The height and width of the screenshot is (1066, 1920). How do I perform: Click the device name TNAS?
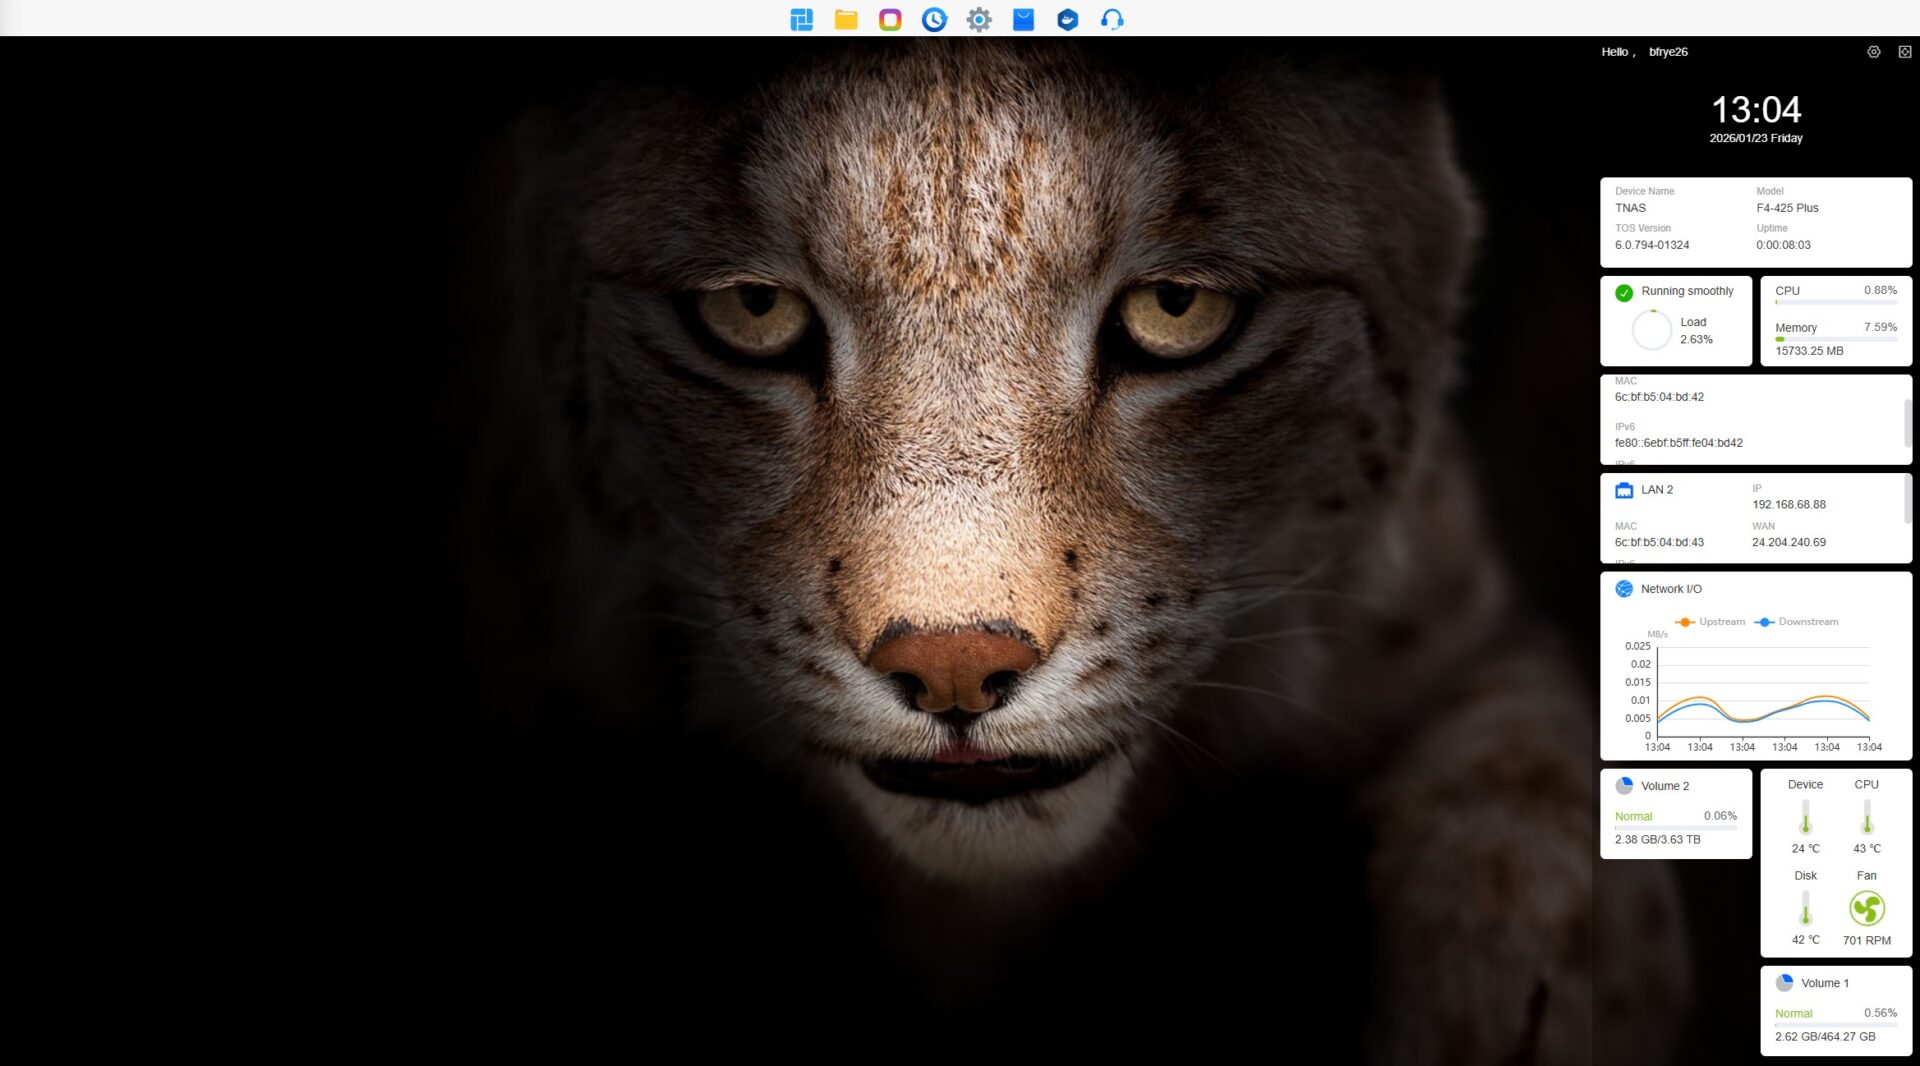click(1630, 208)
